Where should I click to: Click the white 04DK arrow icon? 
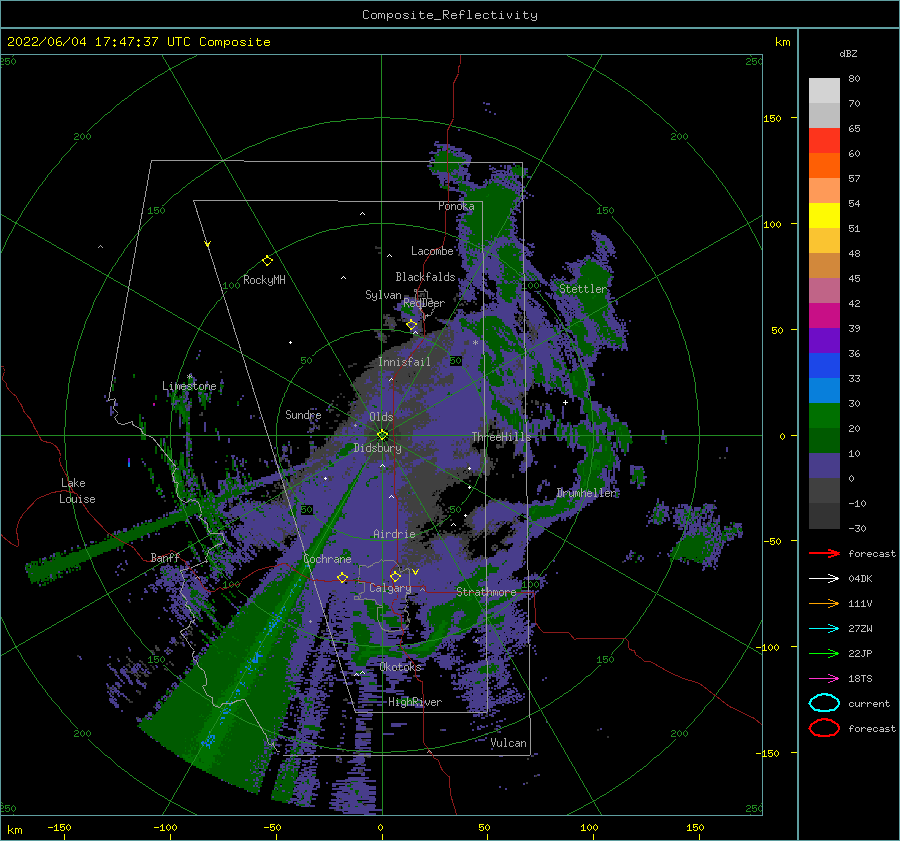pyautogui.click(x=824, y=579)
